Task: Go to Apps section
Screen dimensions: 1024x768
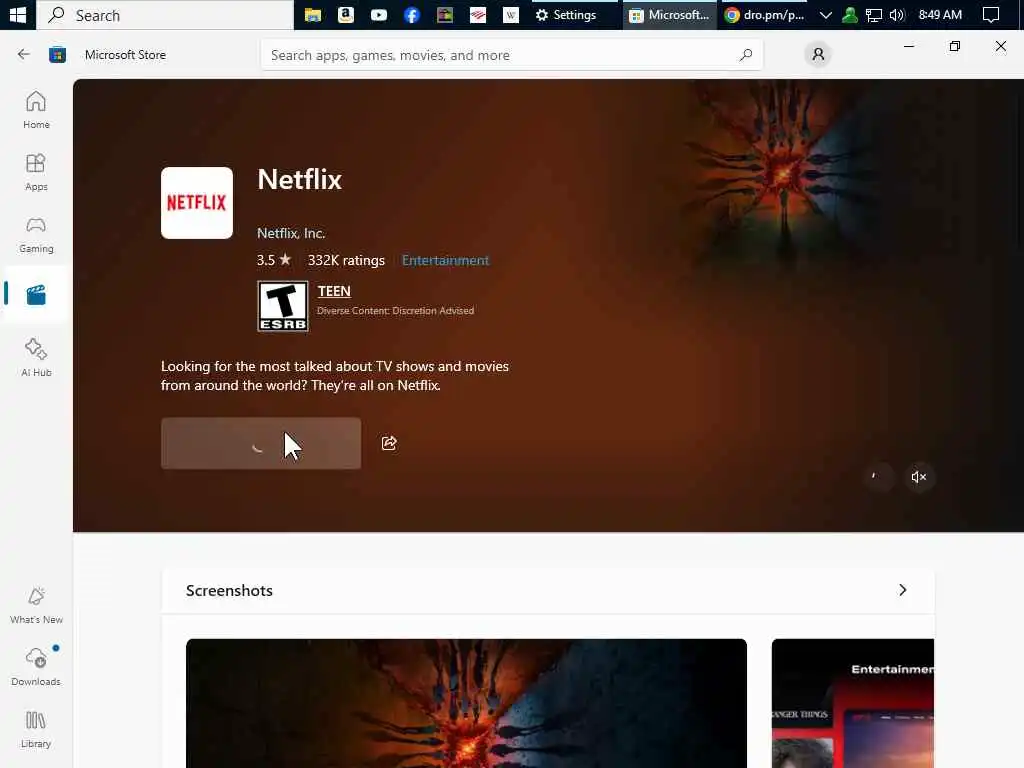Action: click(x=36, y=172)
